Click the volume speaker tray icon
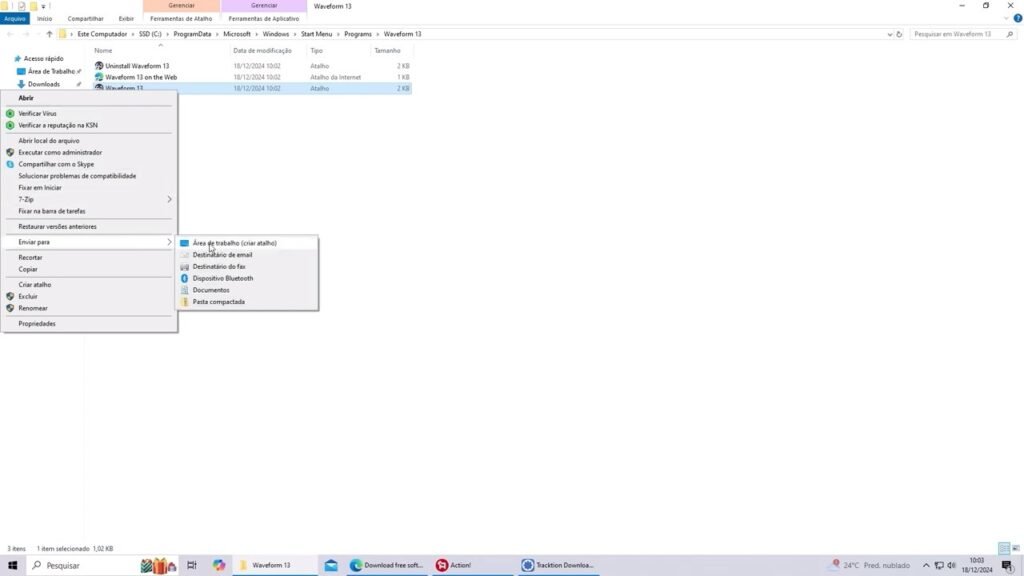 point(952,566)
